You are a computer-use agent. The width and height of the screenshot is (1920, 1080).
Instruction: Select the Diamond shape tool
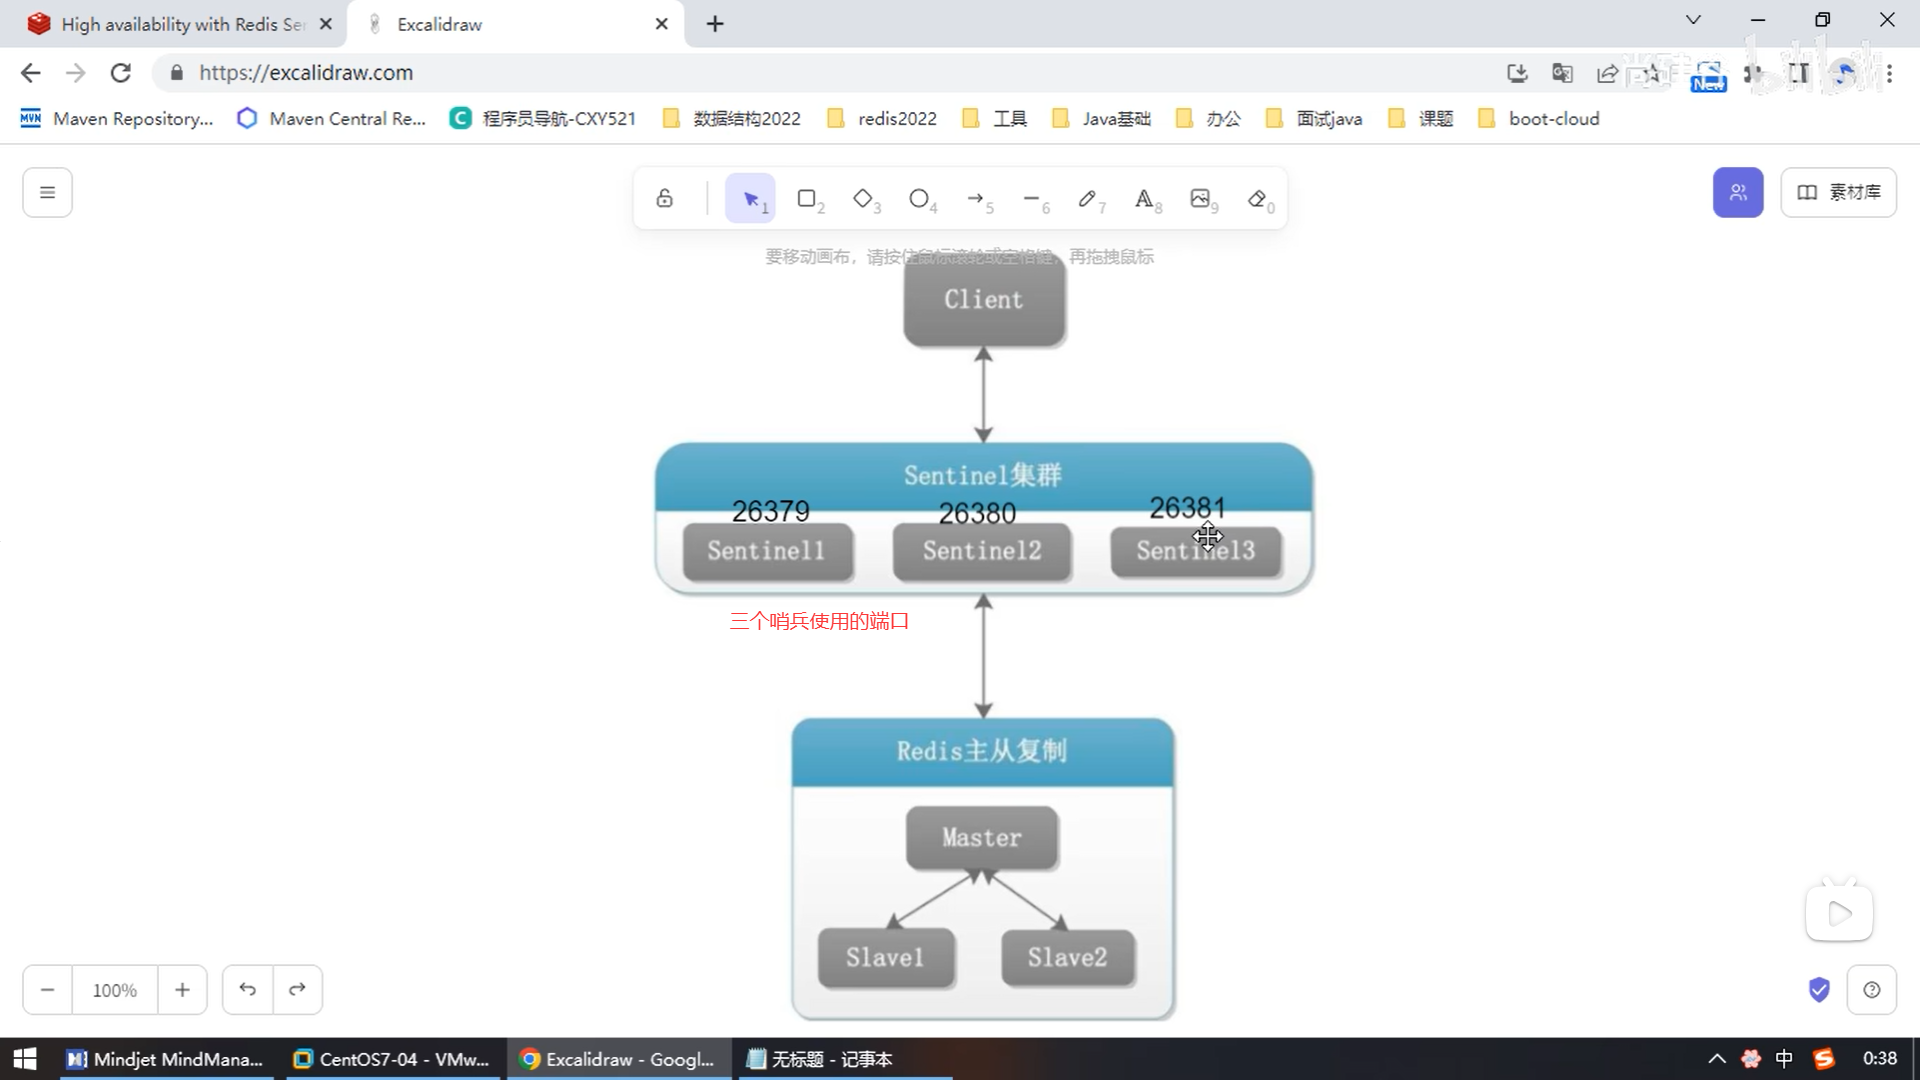point(863,199)
